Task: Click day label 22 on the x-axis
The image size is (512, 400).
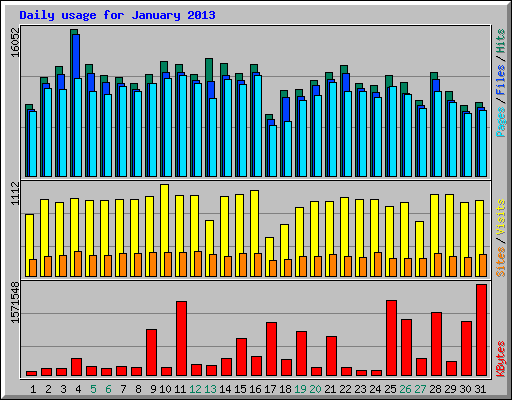Action: (345, 389)
